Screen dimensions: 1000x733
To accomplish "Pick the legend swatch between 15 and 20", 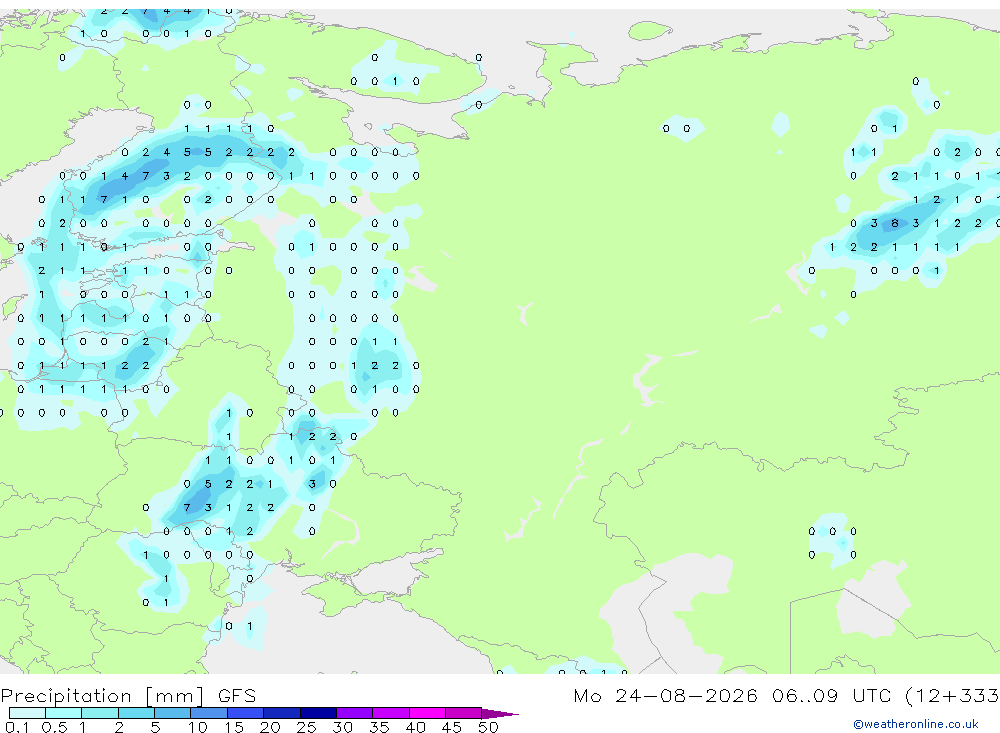I will [x=245, y=713].
